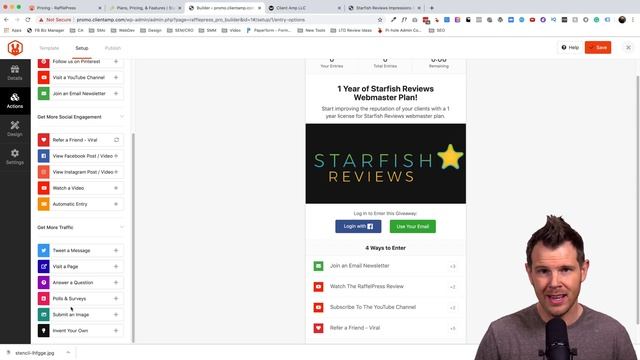Screen dimensions: 640x360
Task: Click the Tweet a Message Twitter icon
Action: [44, 250]
